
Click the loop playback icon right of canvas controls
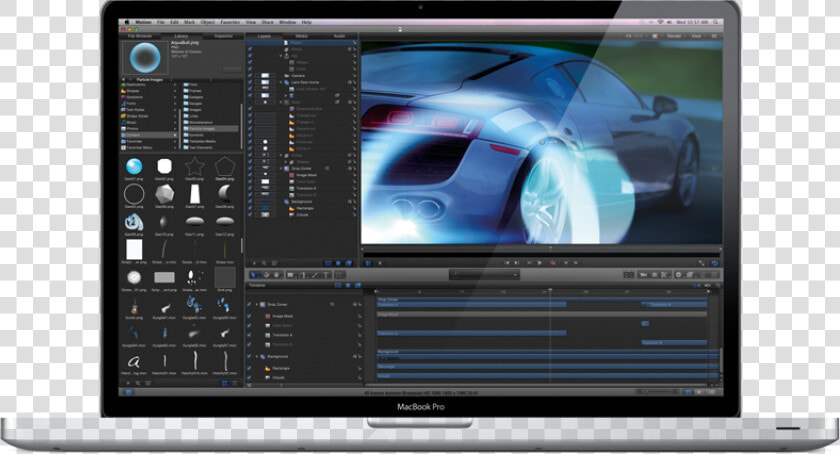point(714,263)
